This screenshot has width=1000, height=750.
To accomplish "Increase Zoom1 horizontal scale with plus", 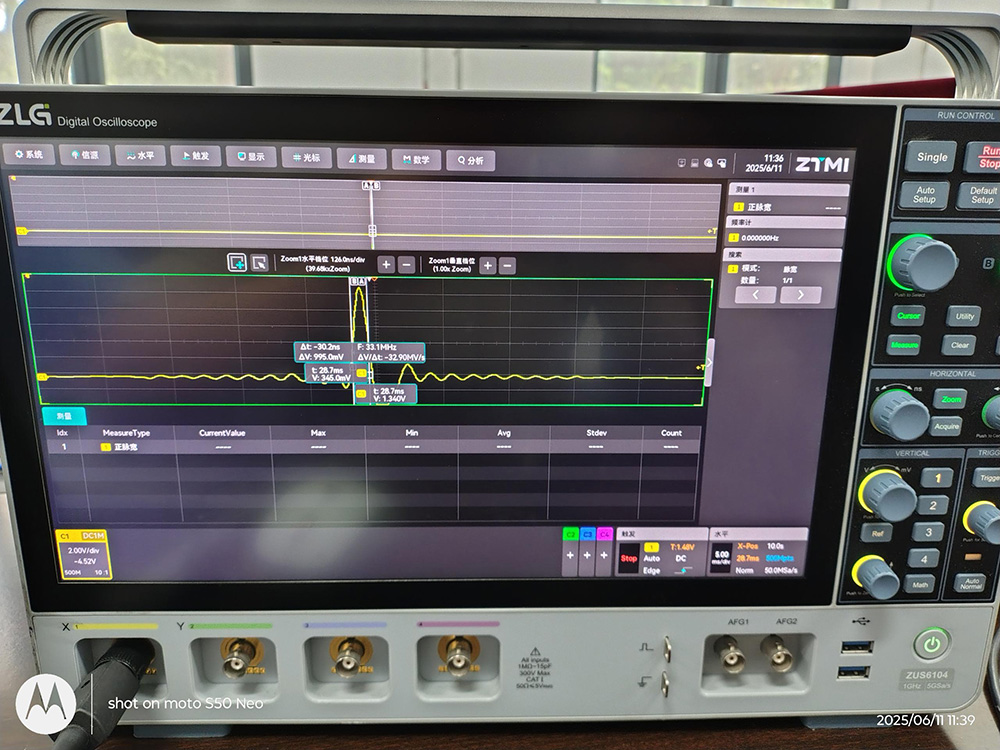I will click(386, 265).
